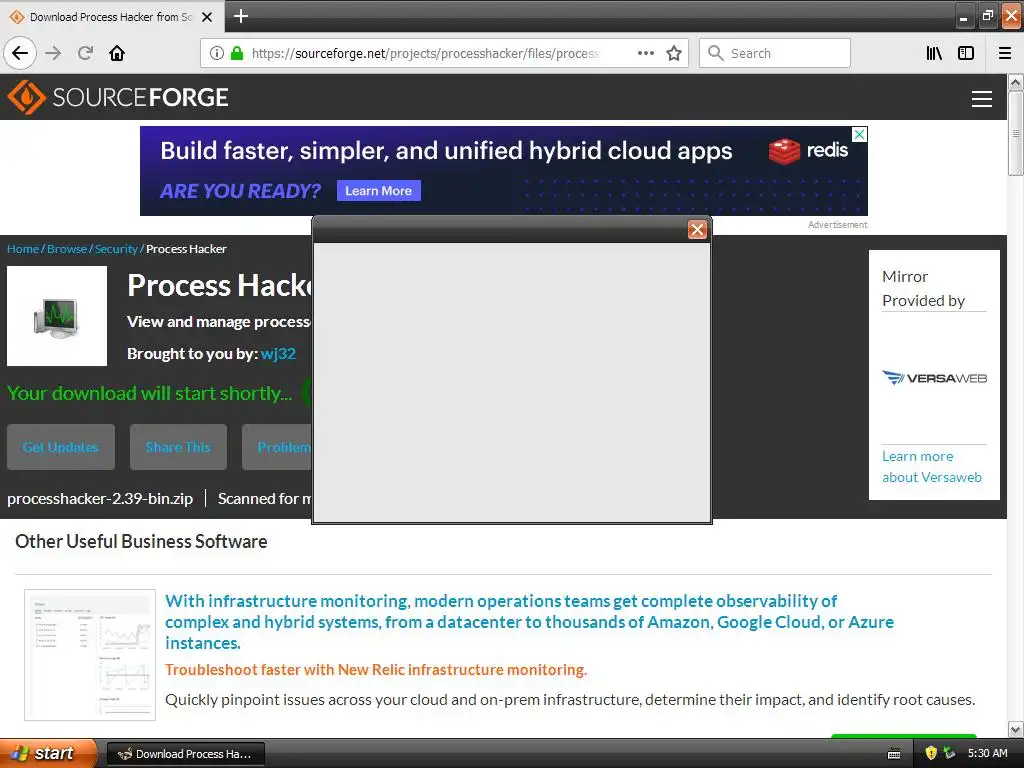This screenshot has width=1024, height=768.
Task: Click the Process Hacker project icon
Action: [x=57, y=316]
